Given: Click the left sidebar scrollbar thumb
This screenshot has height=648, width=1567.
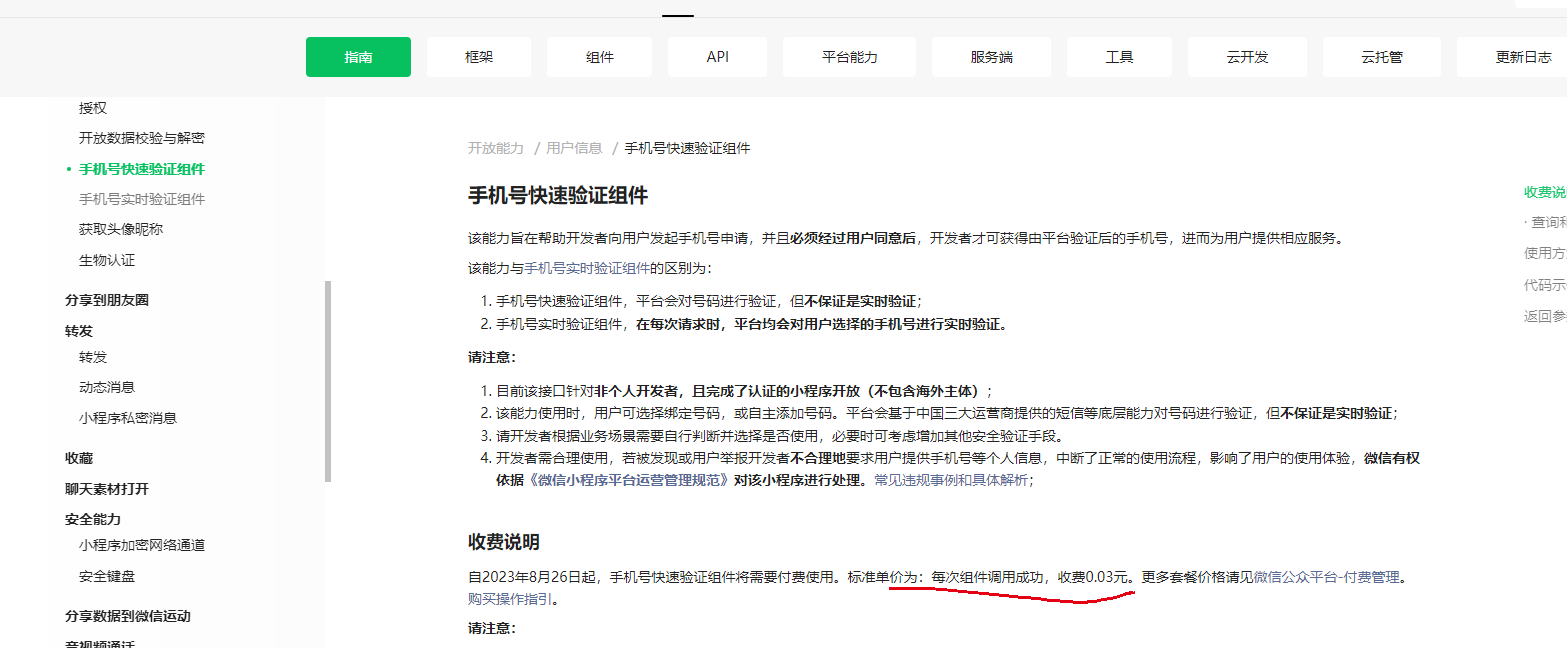Looking at the screenshot, I should [x=328, y=381].
